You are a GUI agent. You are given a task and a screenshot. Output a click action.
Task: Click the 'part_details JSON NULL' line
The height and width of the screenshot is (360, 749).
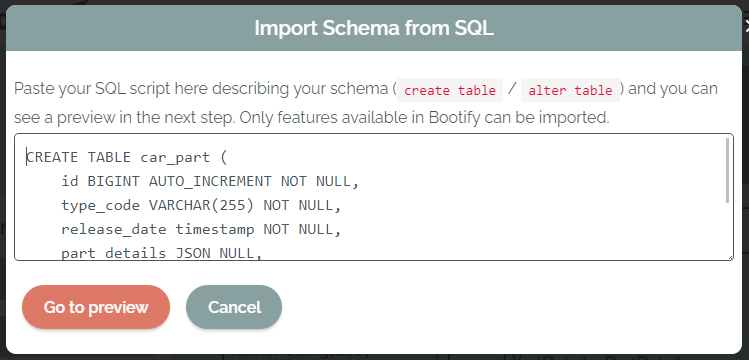pos(162,253)
